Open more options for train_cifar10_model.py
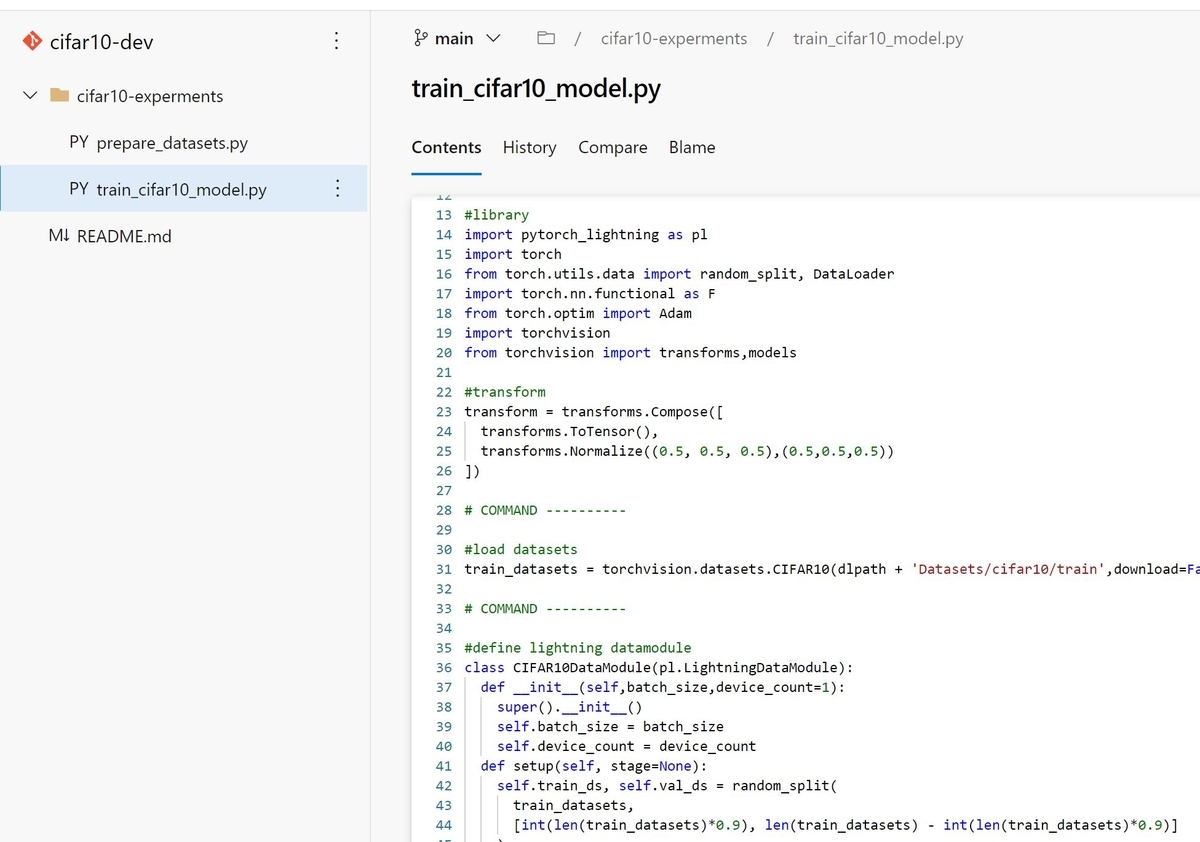Screen dimensions: 1200x842 point(337,188)
